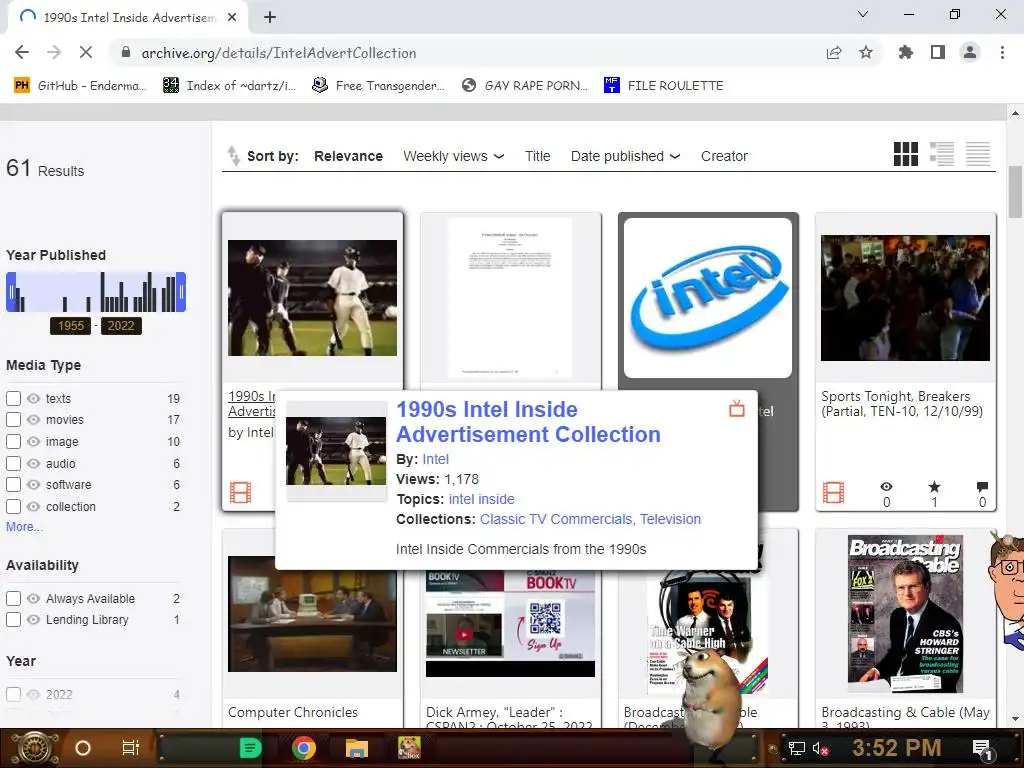Check the audio media type checkbox
Image resolution: width=1024 pixels, height=768 pixels.
click(x=13, y=464)
